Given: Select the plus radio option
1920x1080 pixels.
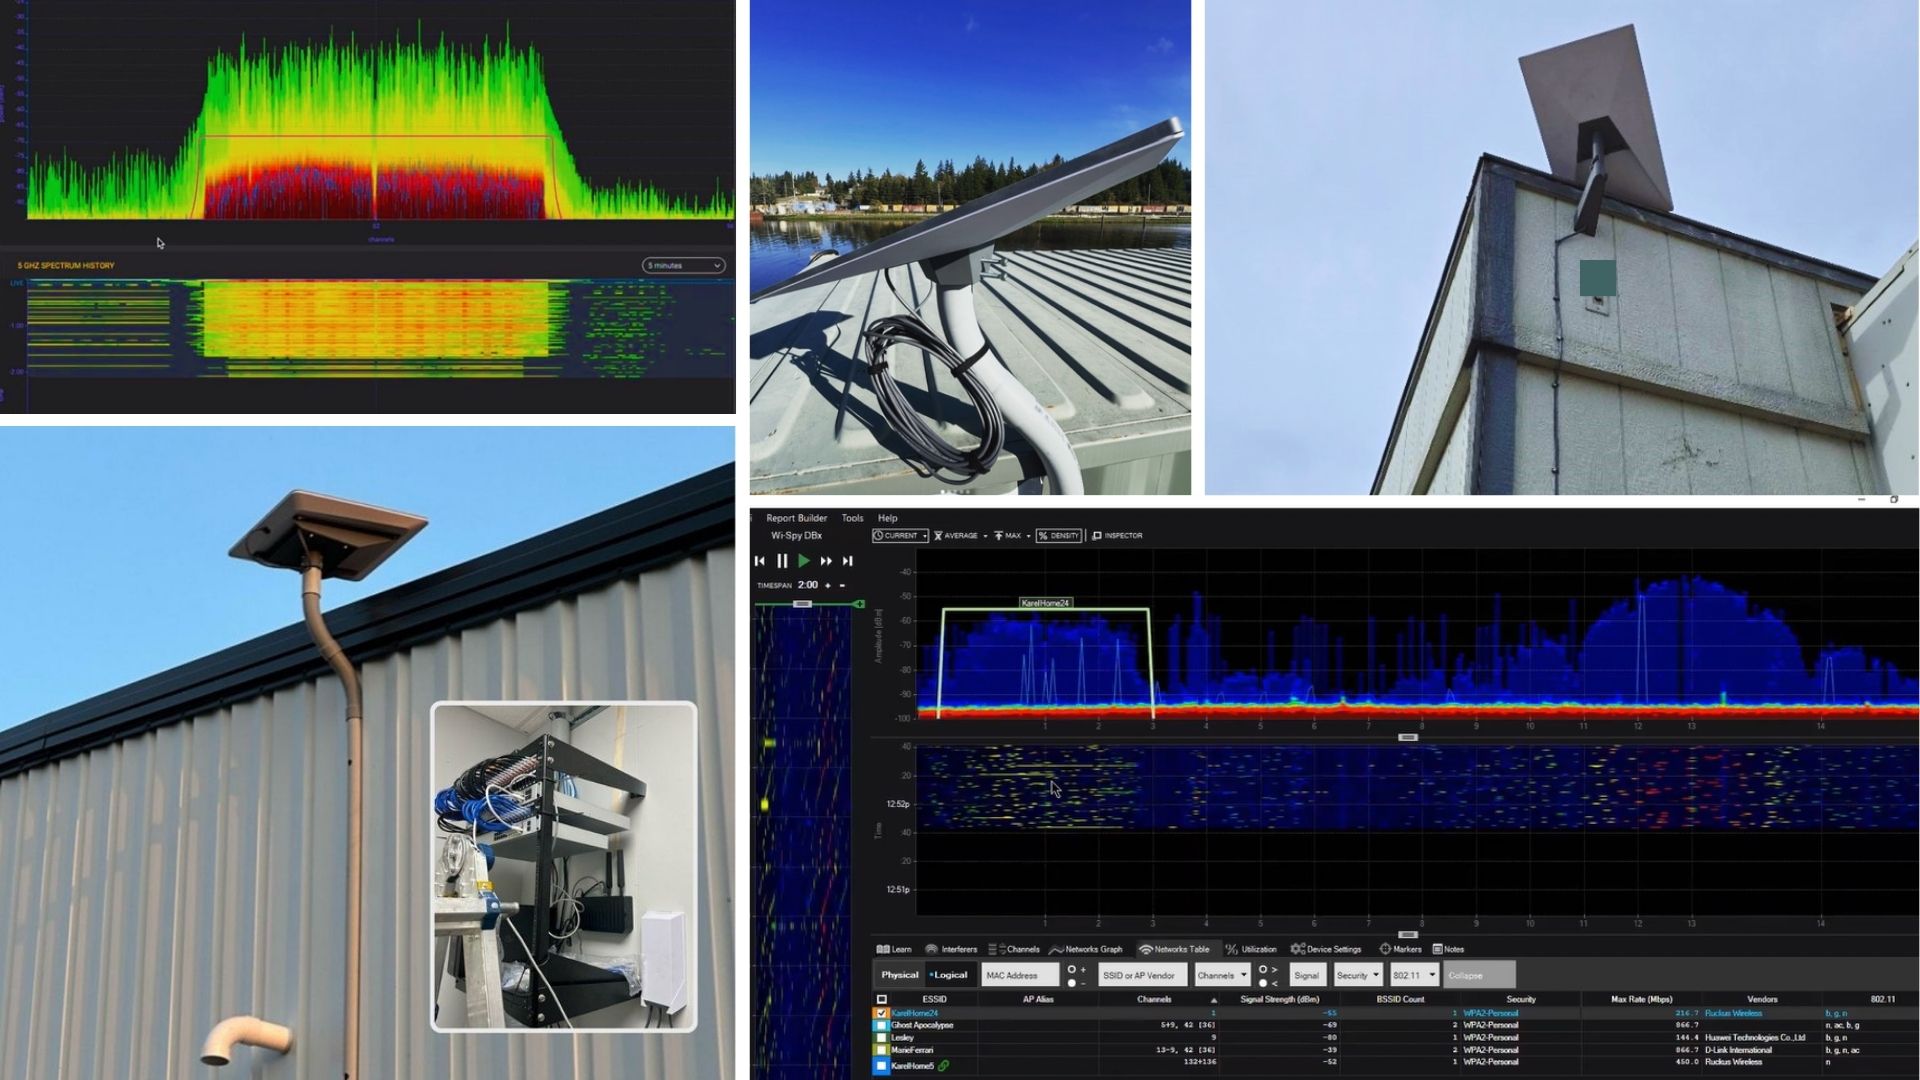Looking at the screenshot, I should click(x=1072, y=969).
